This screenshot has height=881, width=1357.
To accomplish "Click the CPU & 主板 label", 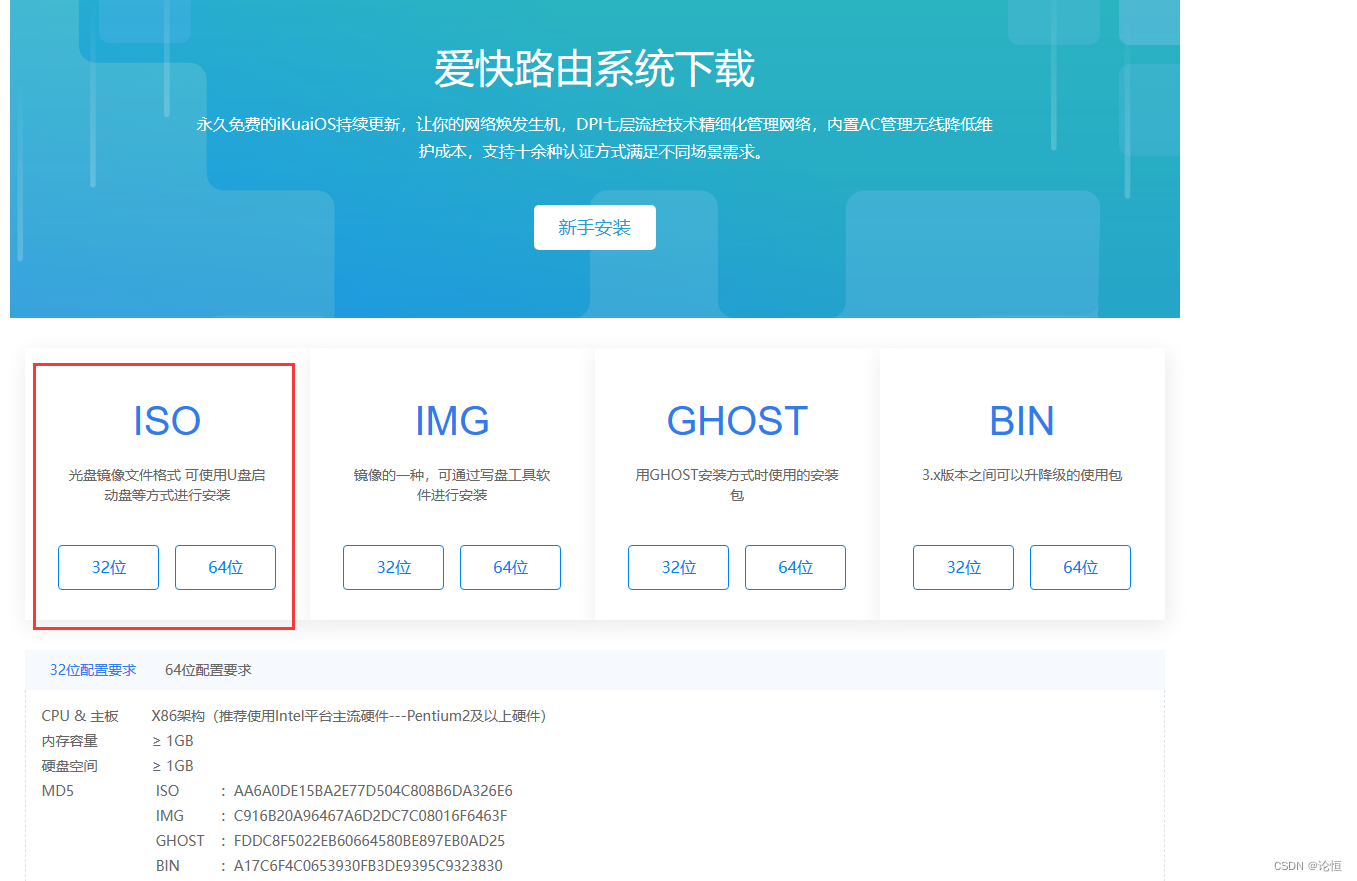I will [80, 716].
